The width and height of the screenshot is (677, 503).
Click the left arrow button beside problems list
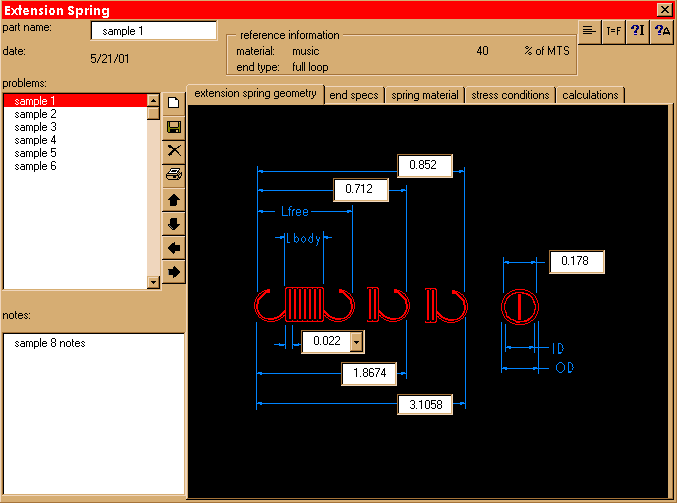[x=174, y=248]
